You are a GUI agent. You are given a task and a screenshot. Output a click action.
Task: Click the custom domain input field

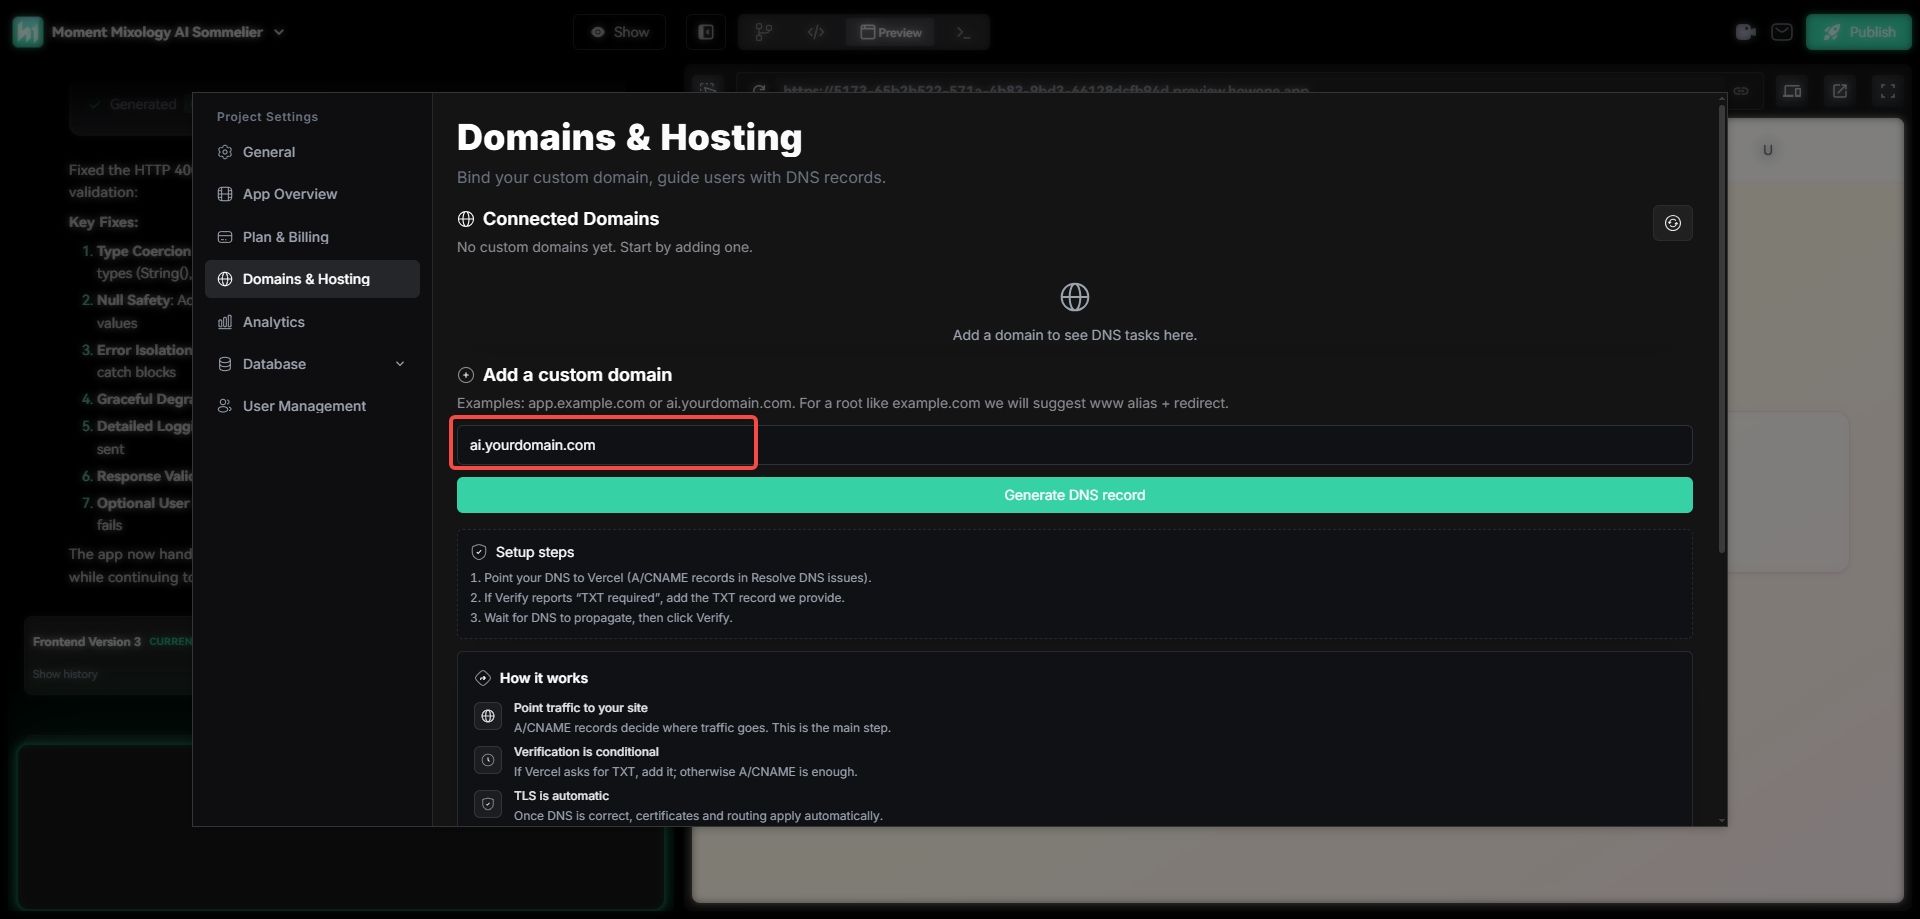click(1074, 445)
